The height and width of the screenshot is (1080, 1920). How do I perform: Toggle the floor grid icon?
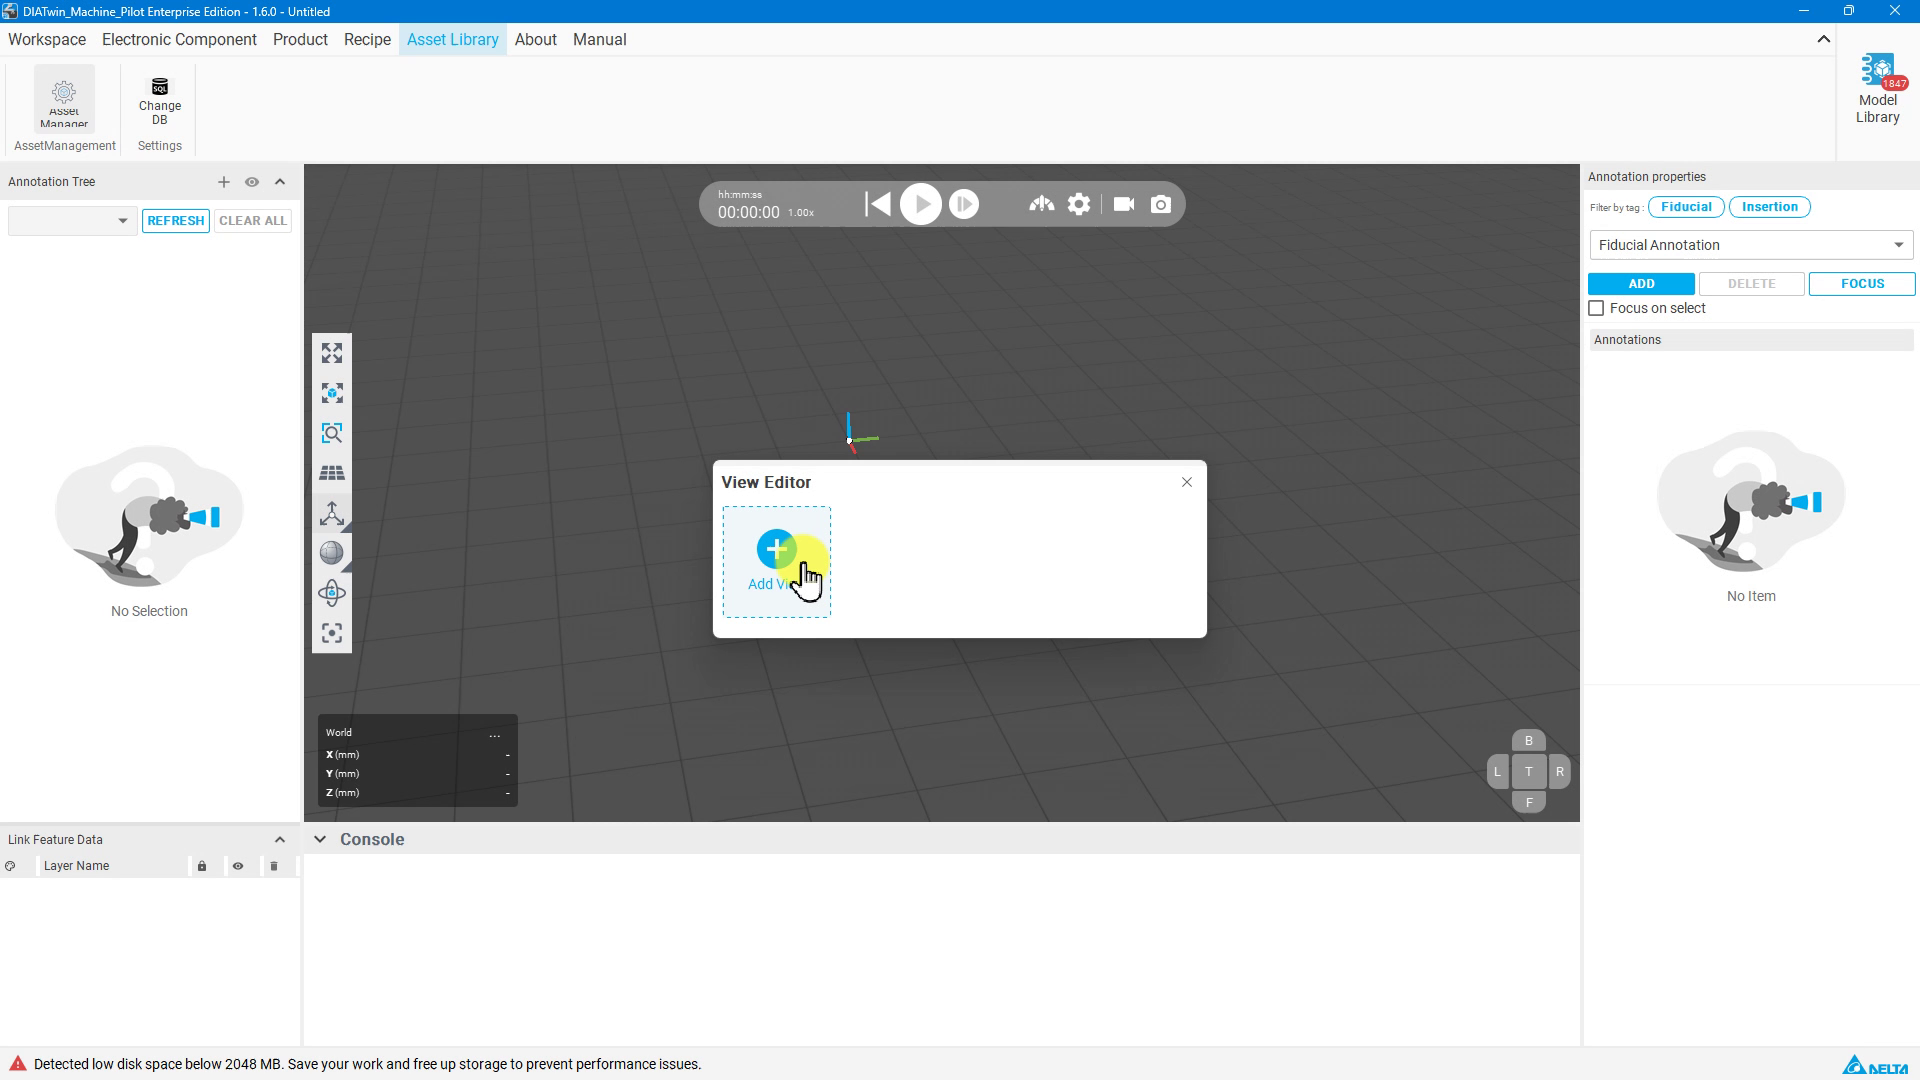coord(332,473)
